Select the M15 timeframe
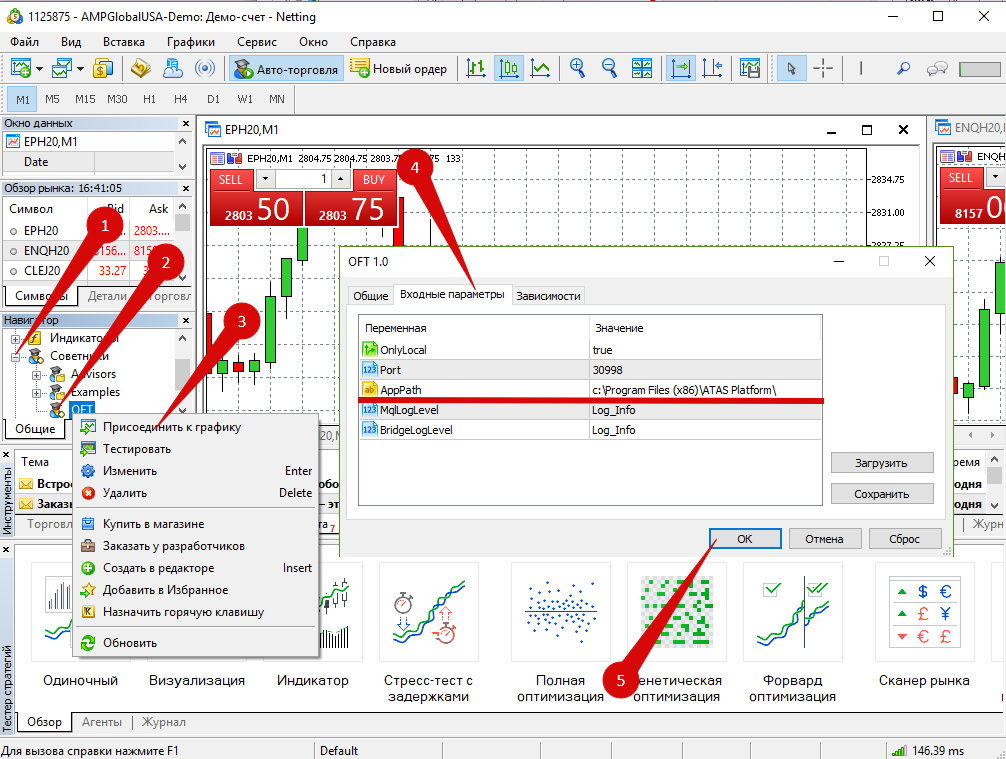 click(85, 99)
